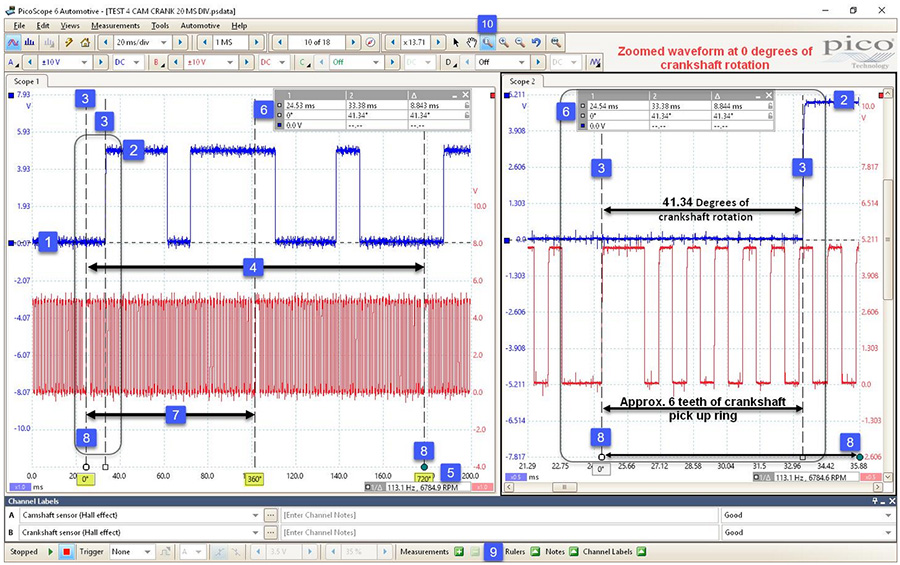Go to previous buffer waveform

[x=280, y=42]
